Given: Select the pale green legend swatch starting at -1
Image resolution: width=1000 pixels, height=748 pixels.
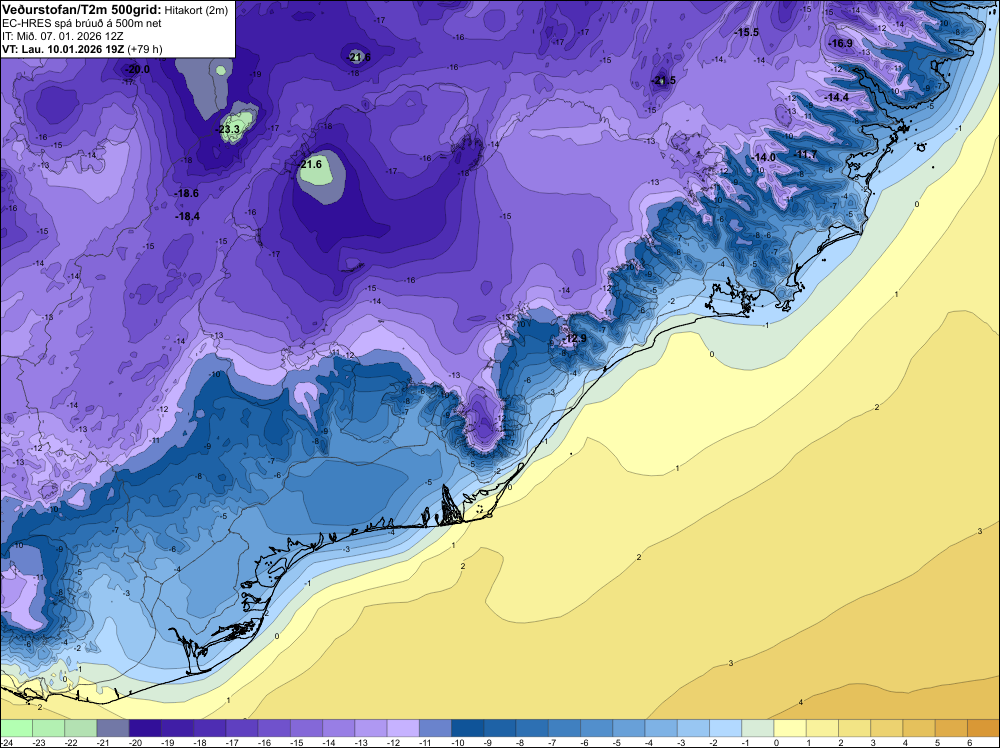Looking at the screenshot, I should pyautogui.click(x=758, y=728).
